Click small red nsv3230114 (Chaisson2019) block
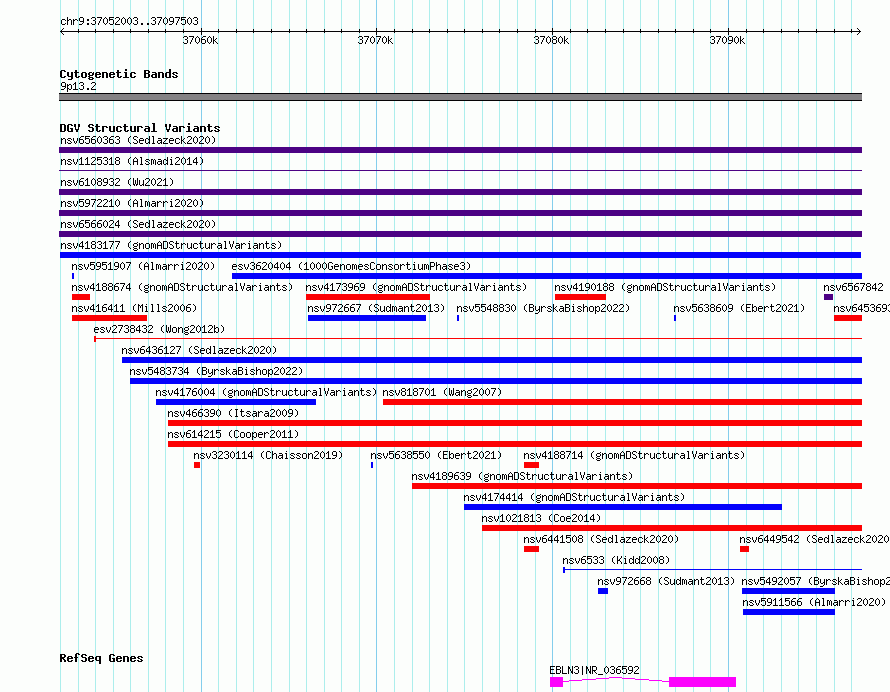 (197, 465)
